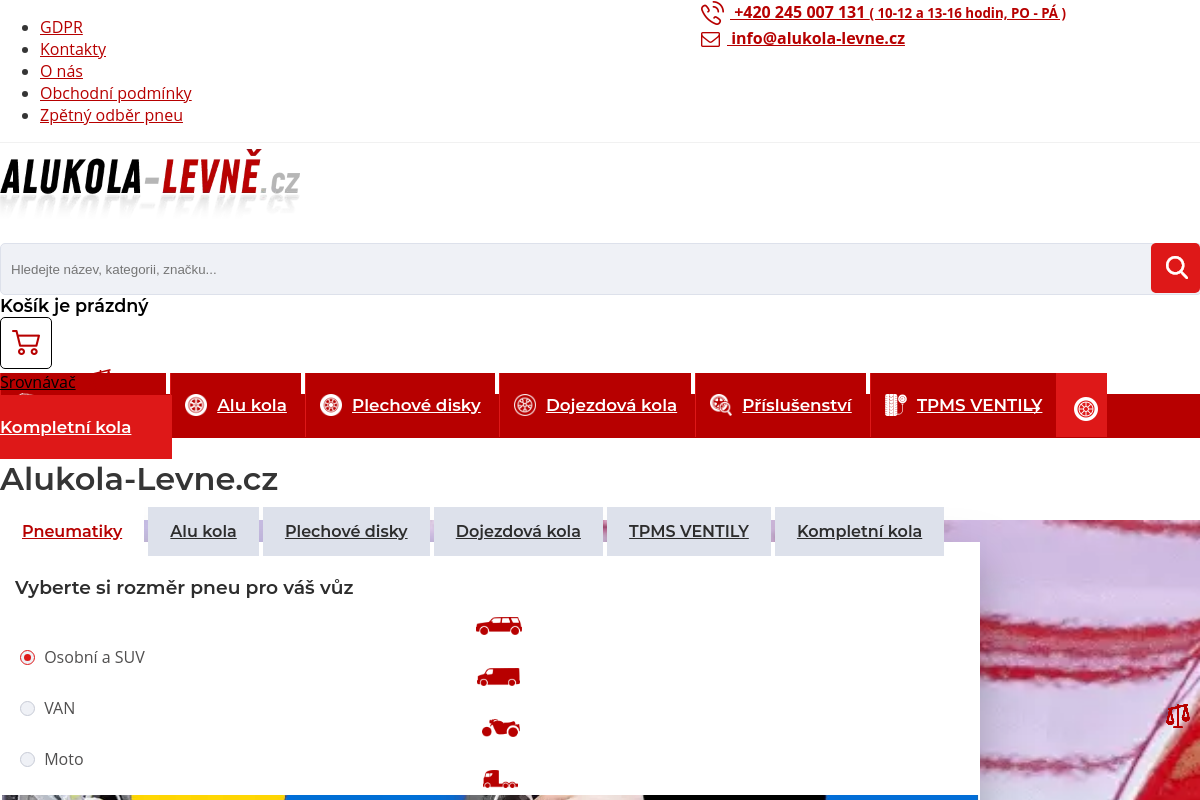
Task: Open the shopping cart icon
Action: pyautogui.click(x=26, y=343)
